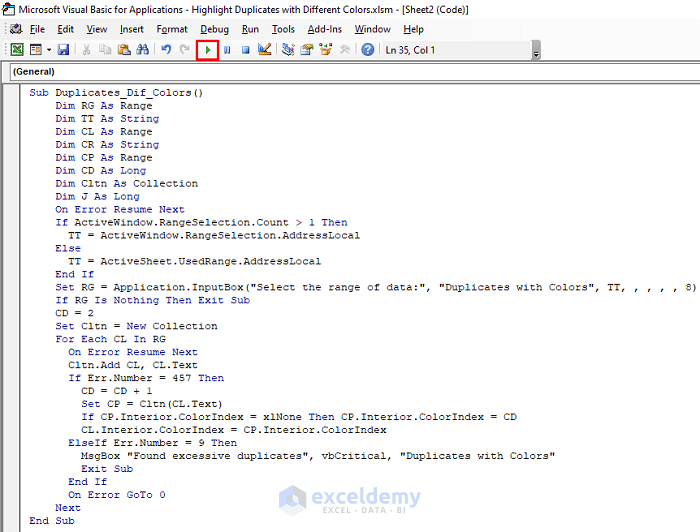Click the Redo arrow icon
700x532 pixels.
pyautogui.click(x=184, y=50)
